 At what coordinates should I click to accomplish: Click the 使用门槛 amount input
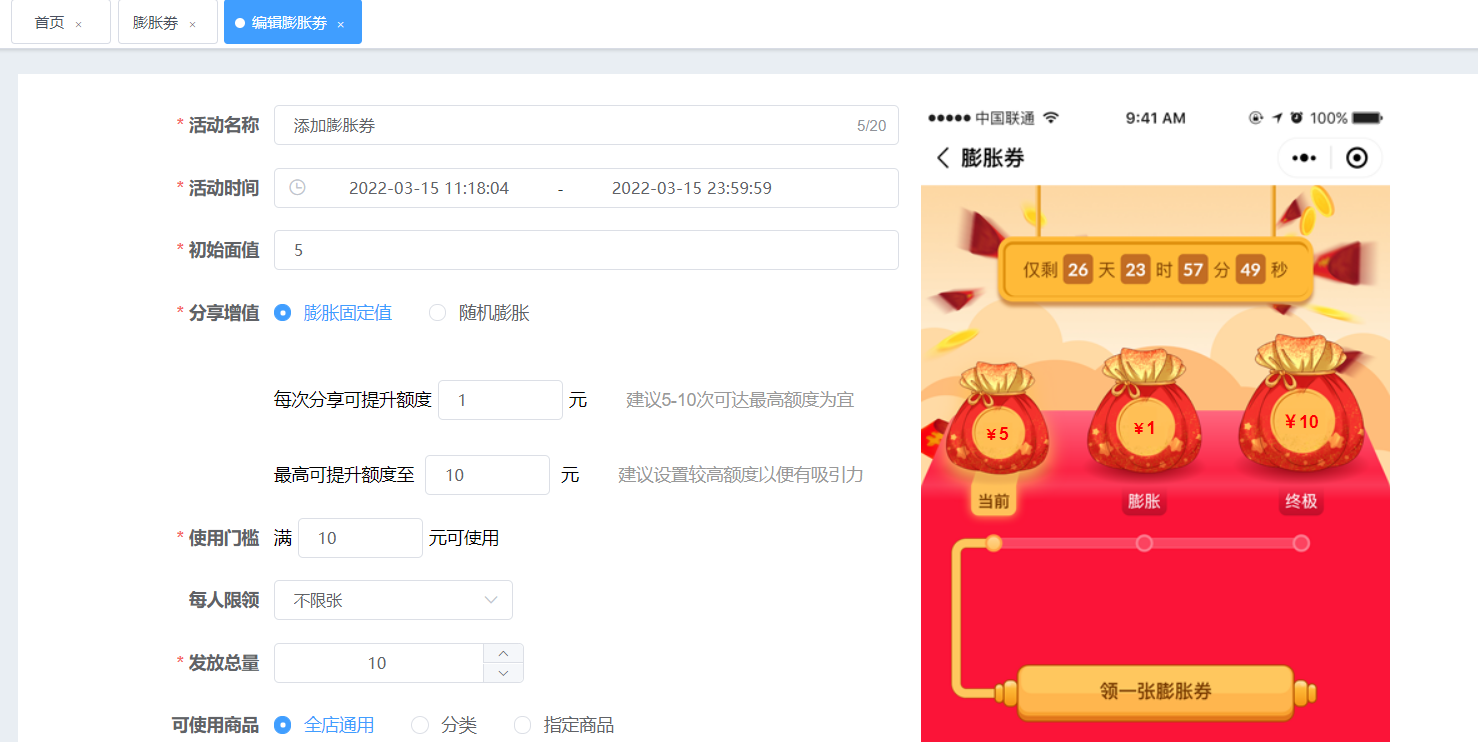360,538
